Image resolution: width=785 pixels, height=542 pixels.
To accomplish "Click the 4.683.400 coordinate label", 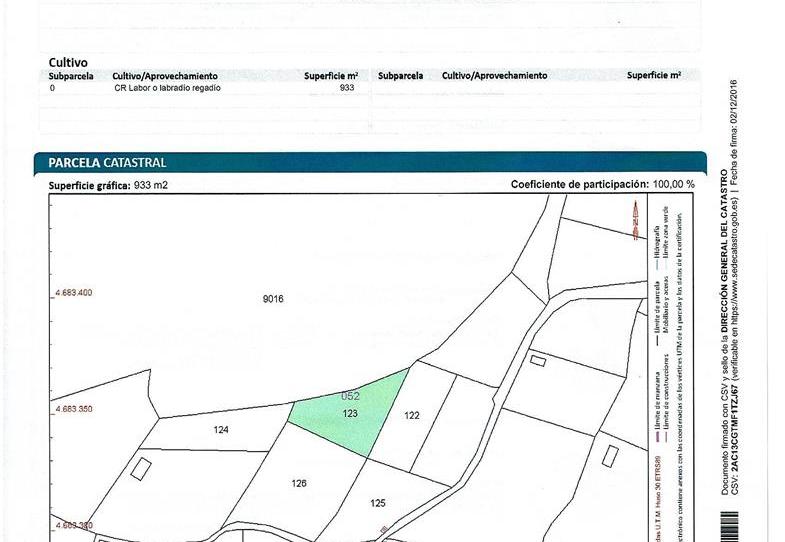I will click(x=72, y=293).
